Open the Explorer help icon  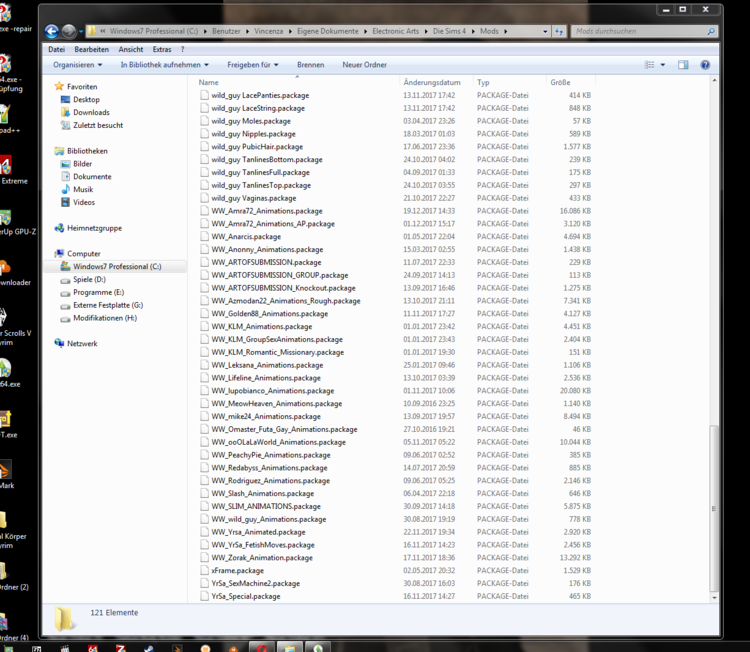(705, 65)
